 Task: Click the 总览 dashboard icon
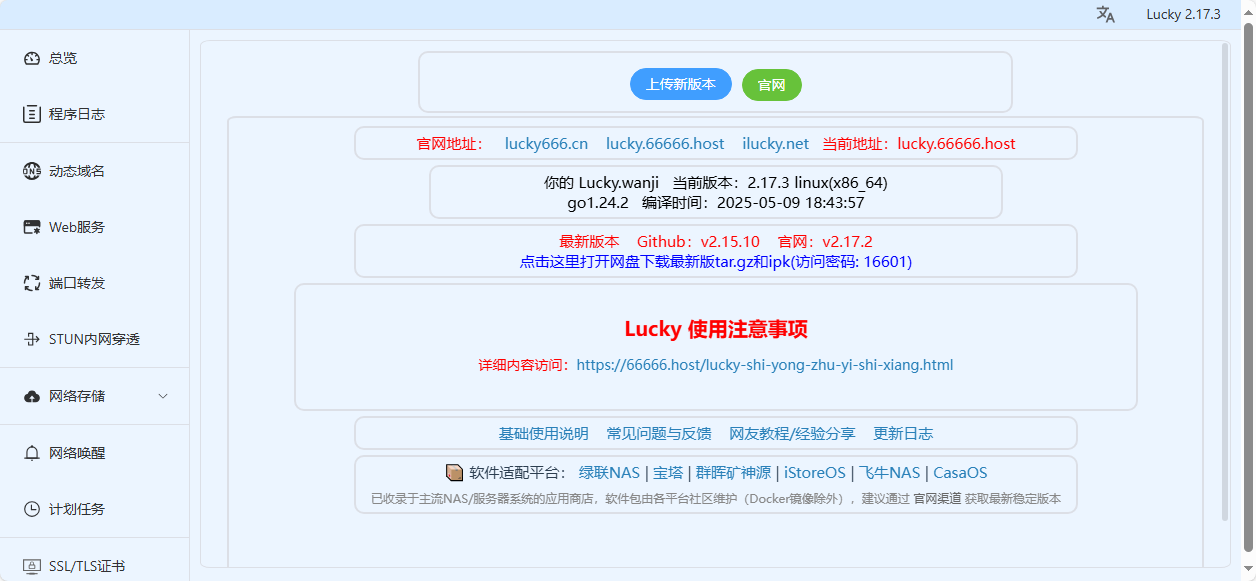pos(31,58)
